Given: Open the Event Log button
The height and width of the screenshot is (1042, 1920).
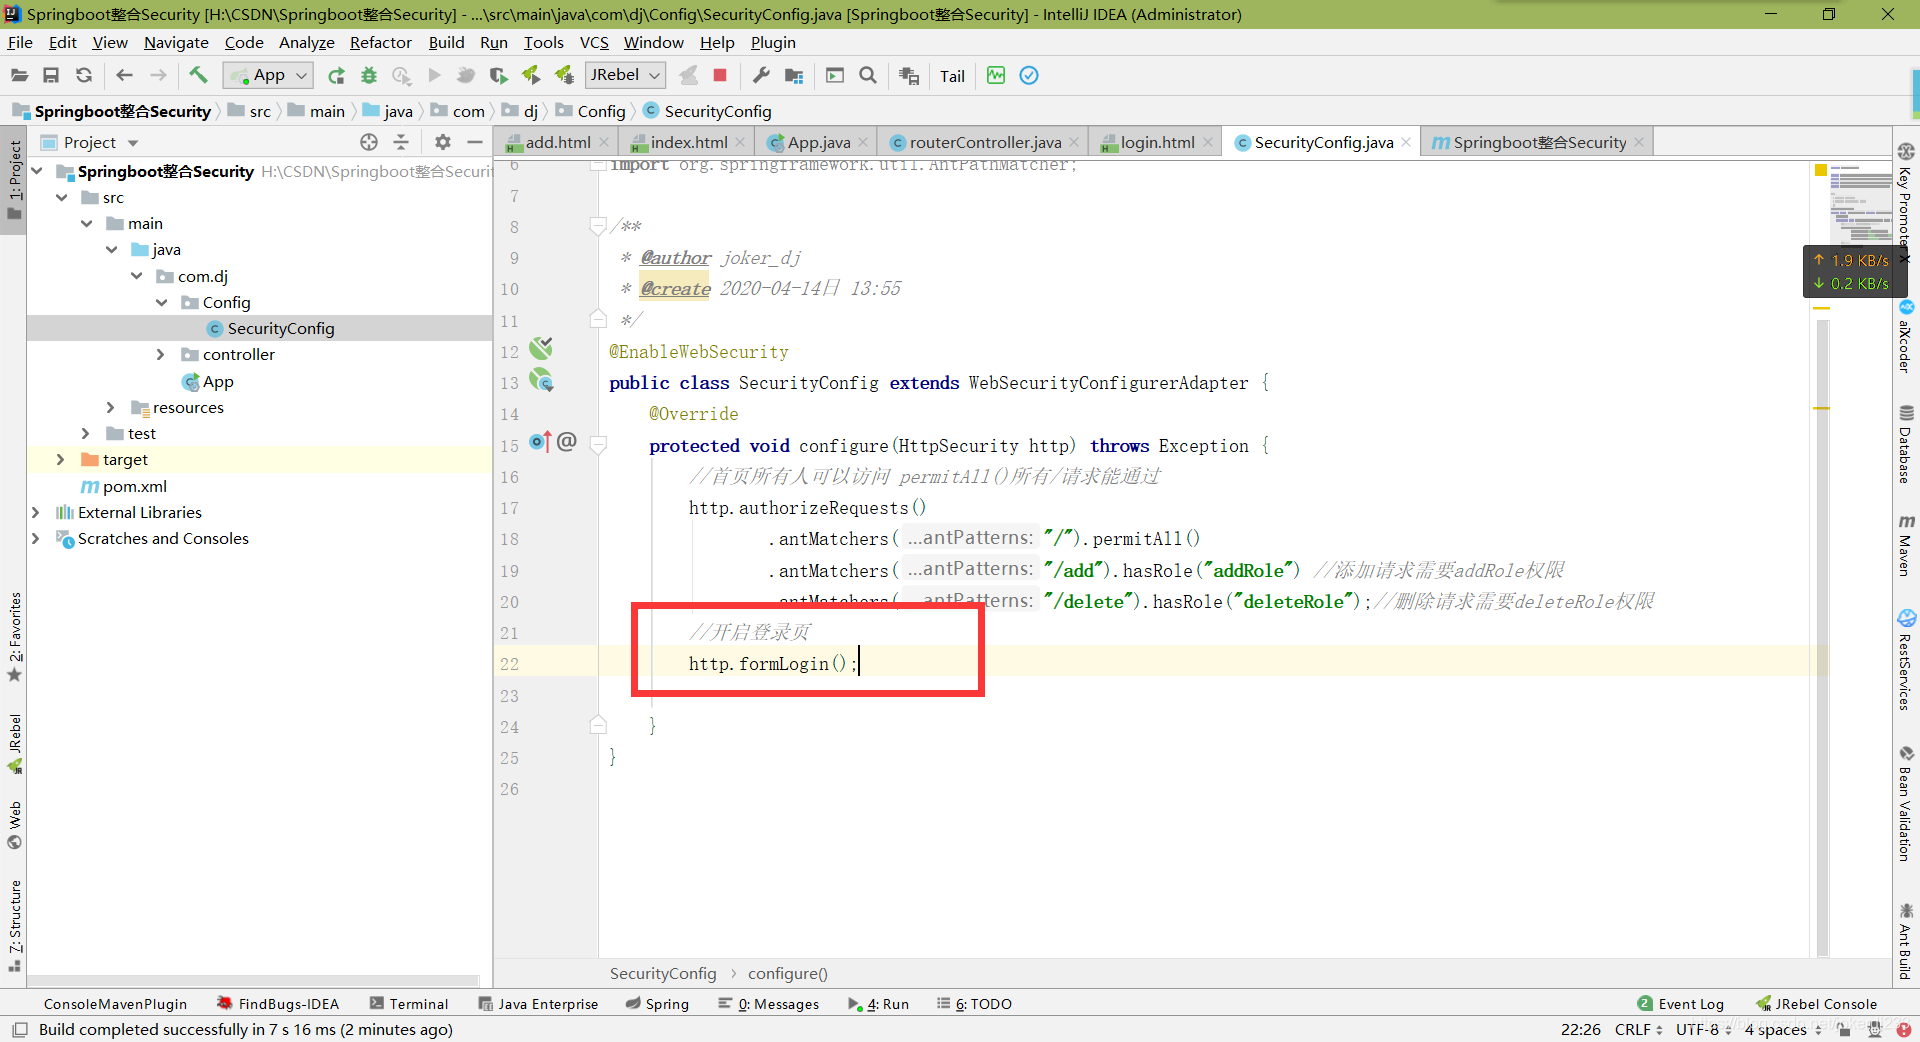Looking at the screenshot, I should pos(1681,1004).
